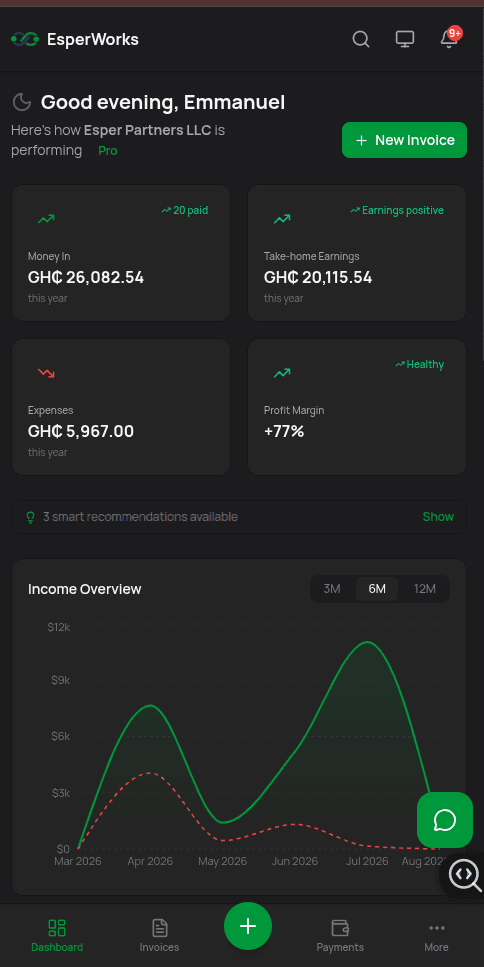
Task: Click the May 2026 chart axis label
Action: pyautogui.click(x=222, y=861)
